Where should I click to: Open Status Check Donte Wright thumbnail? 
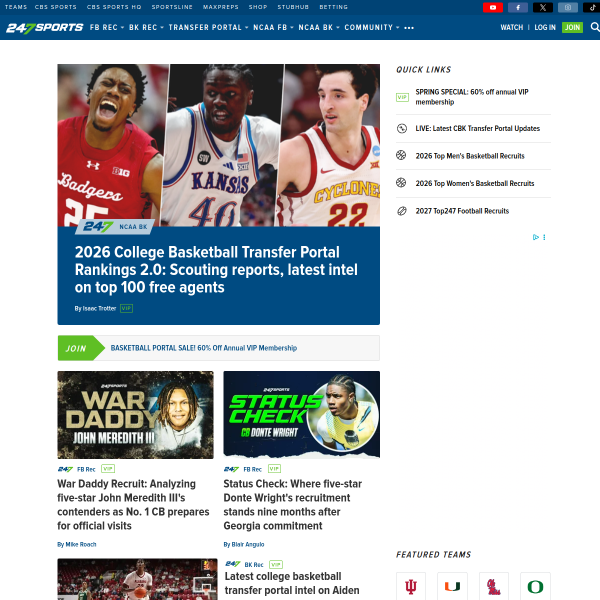[x=302, y=414]
